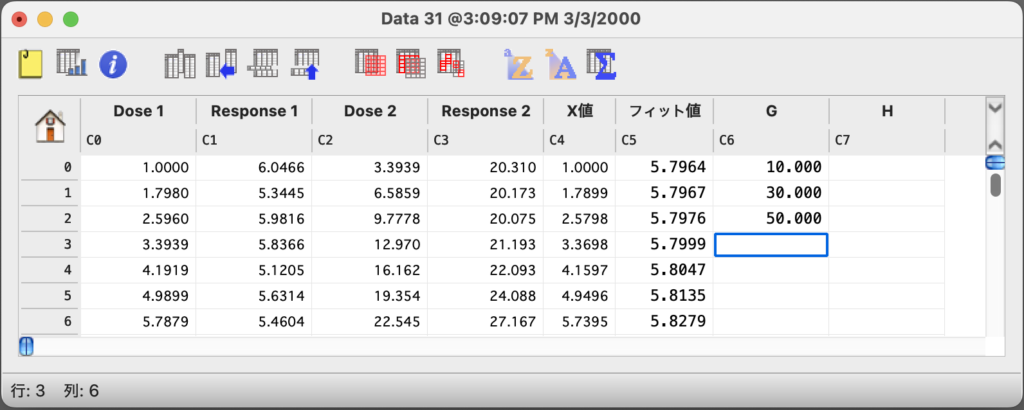Click the red scattered-cells selection icon
Image resolution: width=1024 pixels, height=410 pixels.
point(453,65)
